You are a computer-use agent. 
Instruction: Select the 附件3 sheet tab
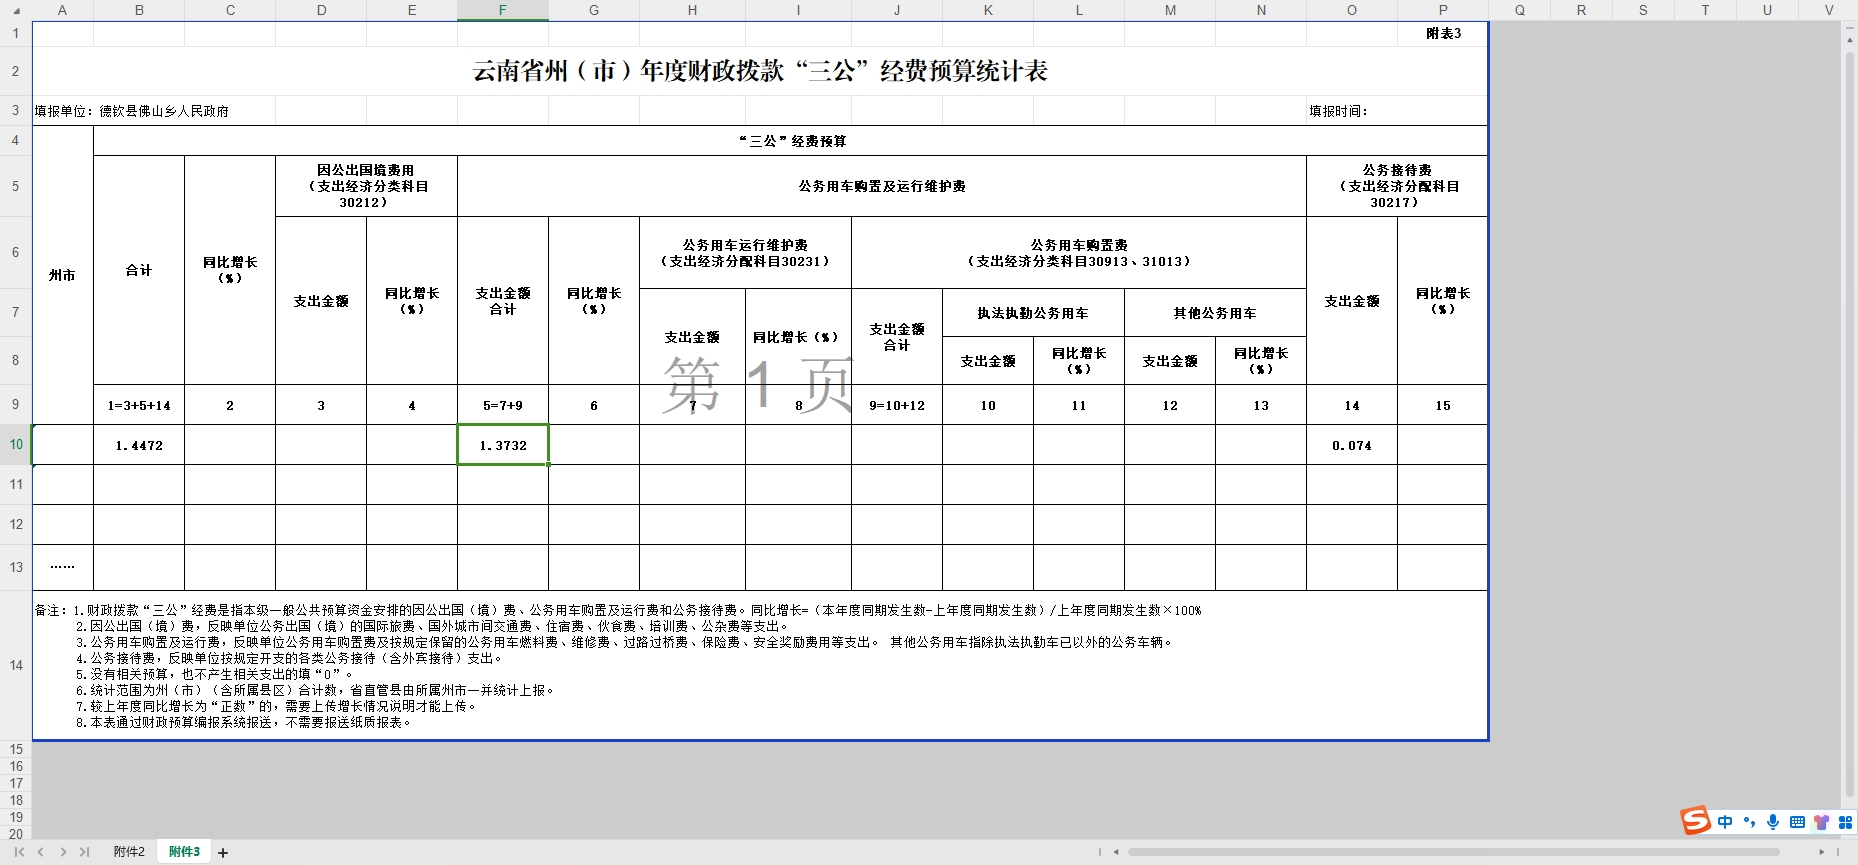(x=184, y=852)
